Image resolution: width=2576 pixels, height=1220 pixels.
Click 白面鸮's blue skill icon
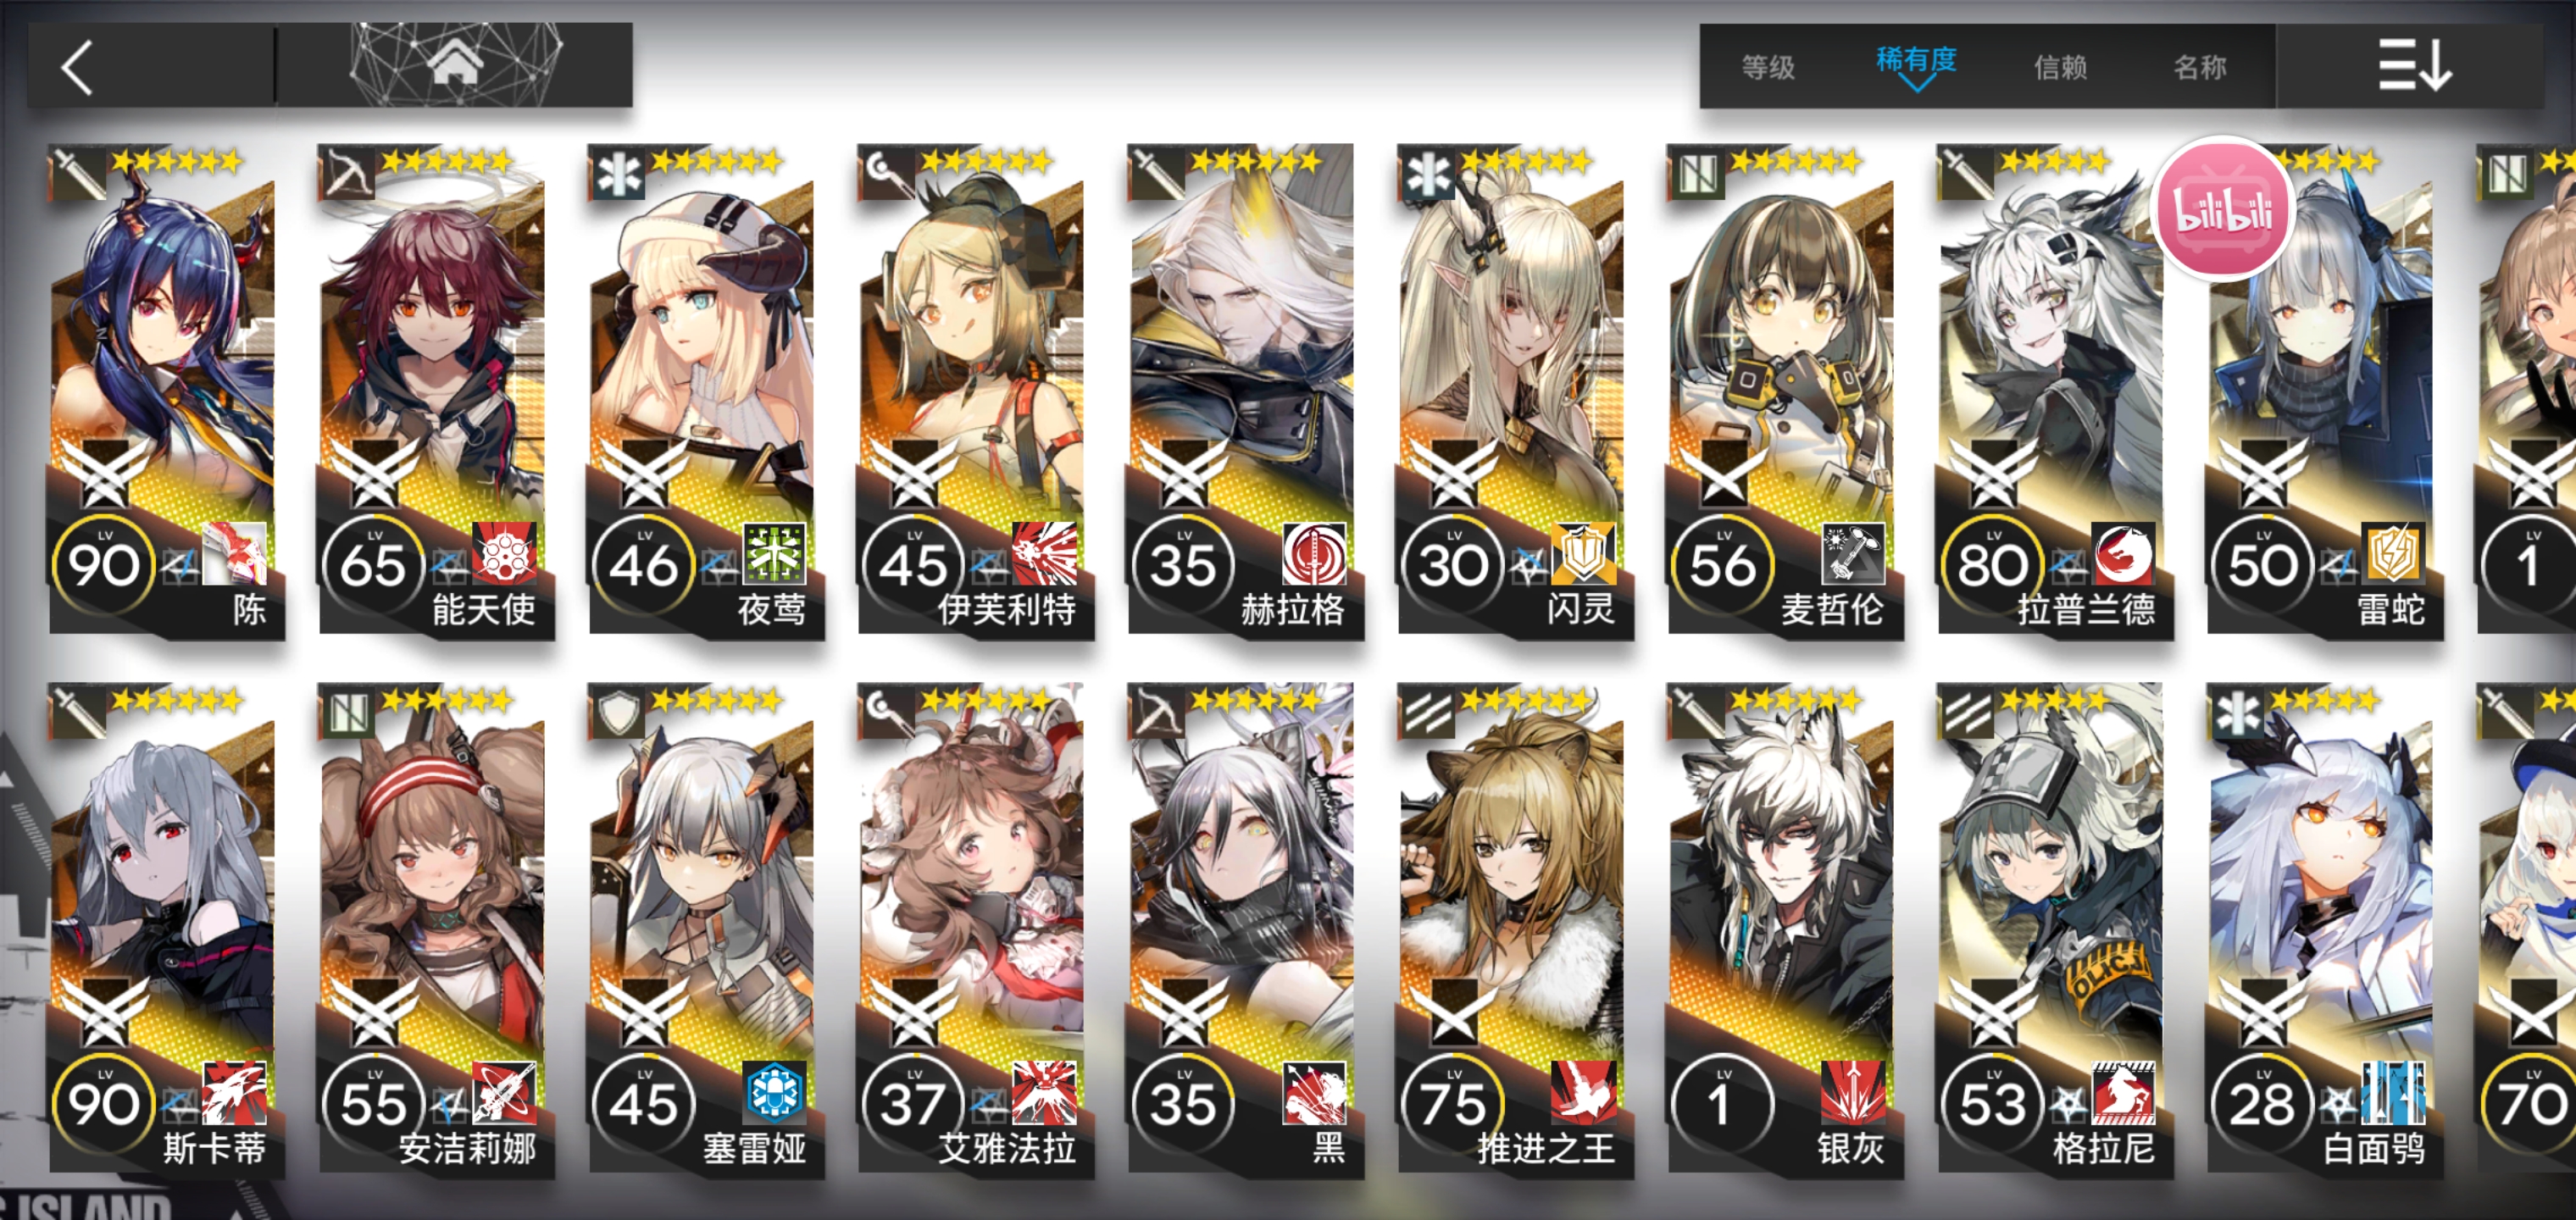pyautogui.click(x=2393, y=1091)
